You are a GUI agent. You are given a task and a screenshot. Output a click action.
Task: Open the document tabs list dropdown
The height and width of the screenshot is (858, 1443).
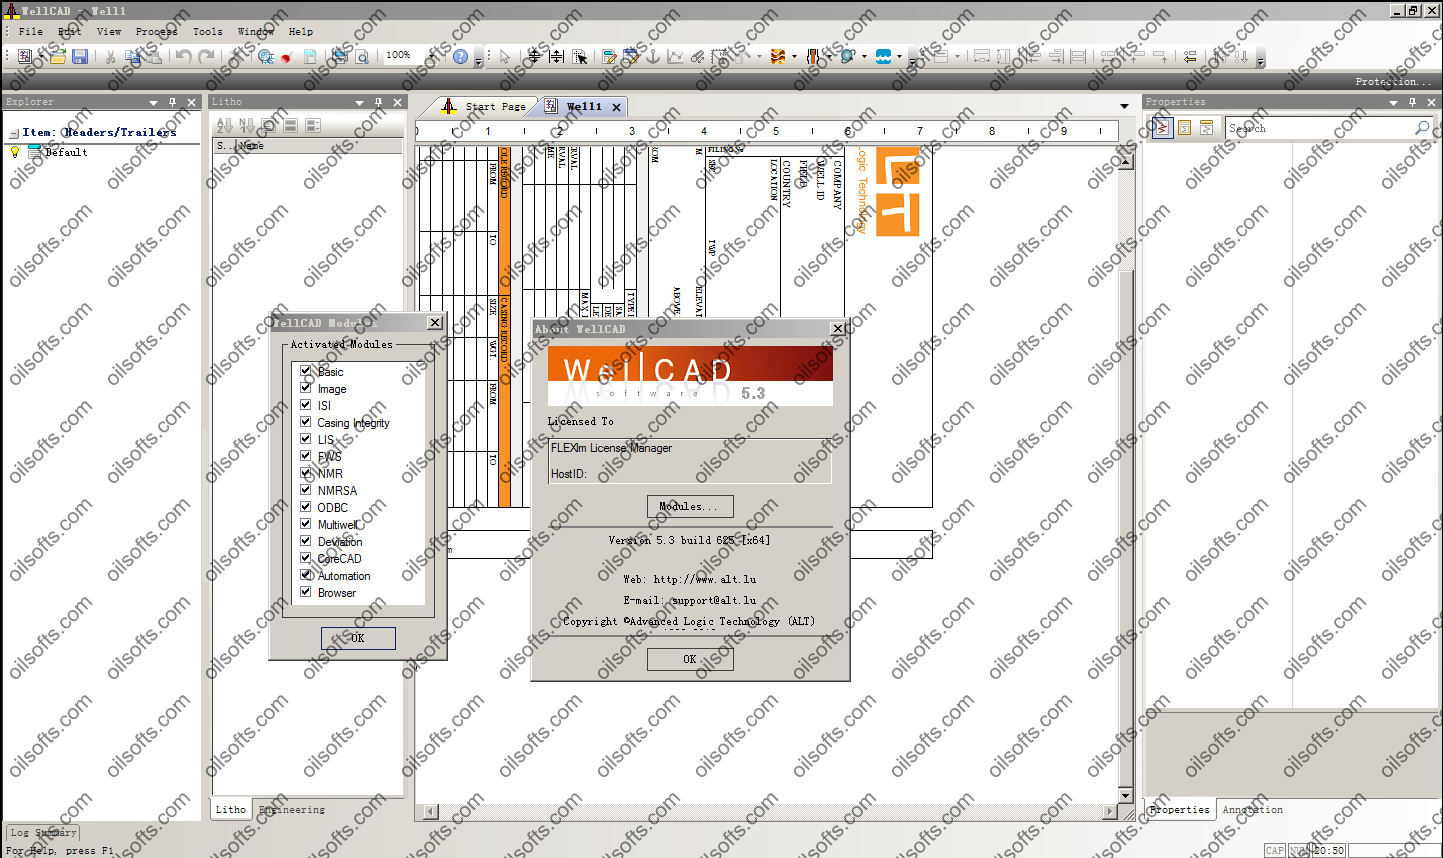tap(1124, 106)
